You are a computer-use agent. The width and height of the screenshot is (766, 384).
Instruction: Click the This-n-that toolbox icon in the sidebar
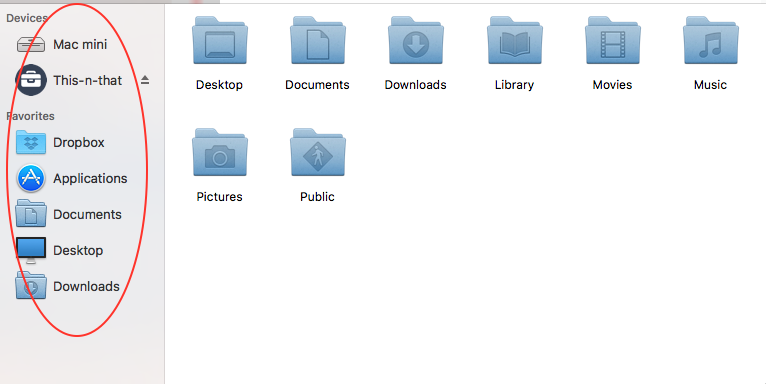[31, 80]
